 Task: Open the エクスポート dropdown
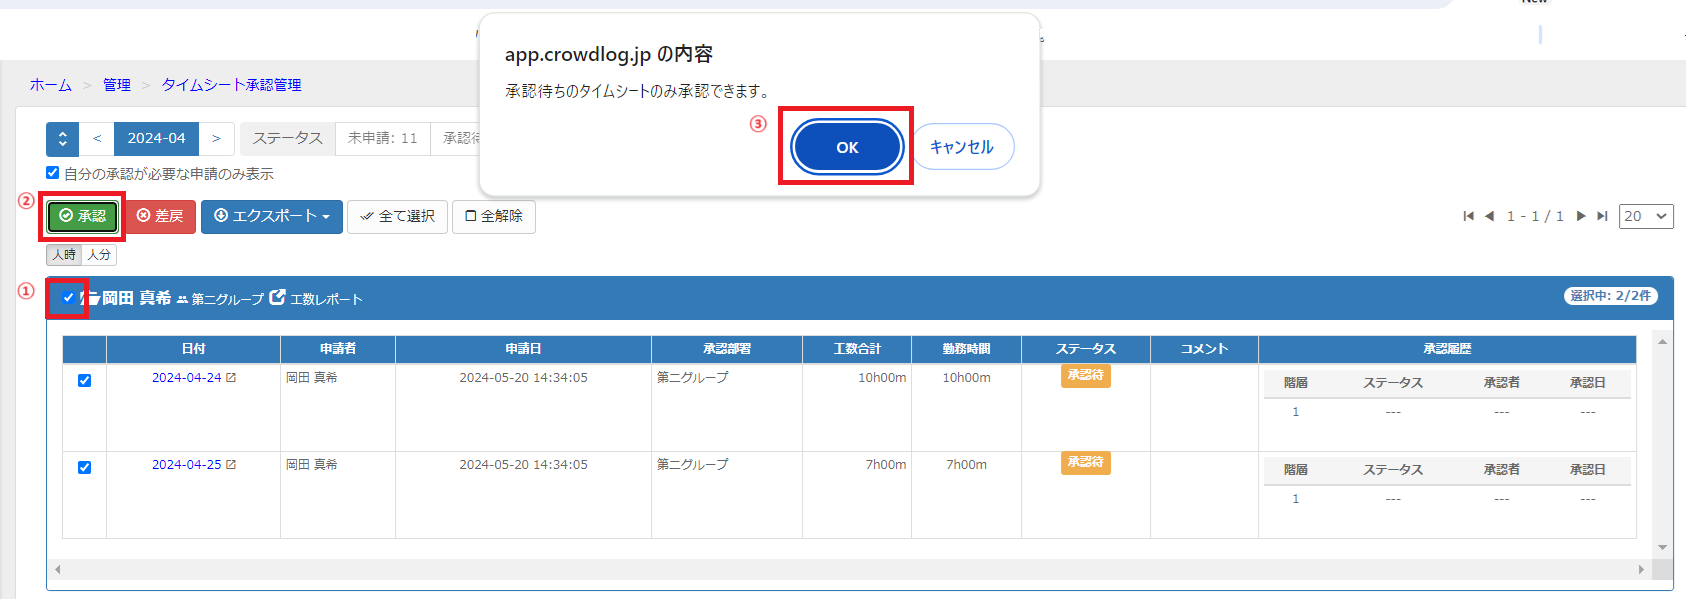[x=271, y=216]
